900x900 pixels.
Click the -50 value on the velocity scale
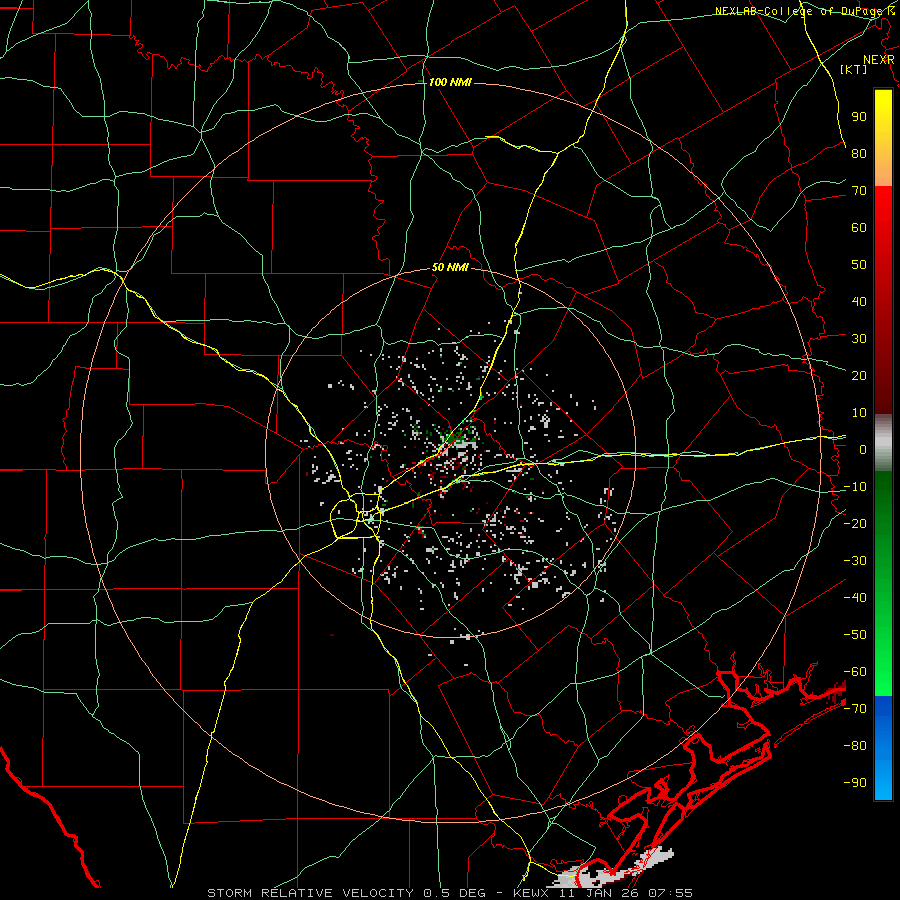click(x=855, y=635)
